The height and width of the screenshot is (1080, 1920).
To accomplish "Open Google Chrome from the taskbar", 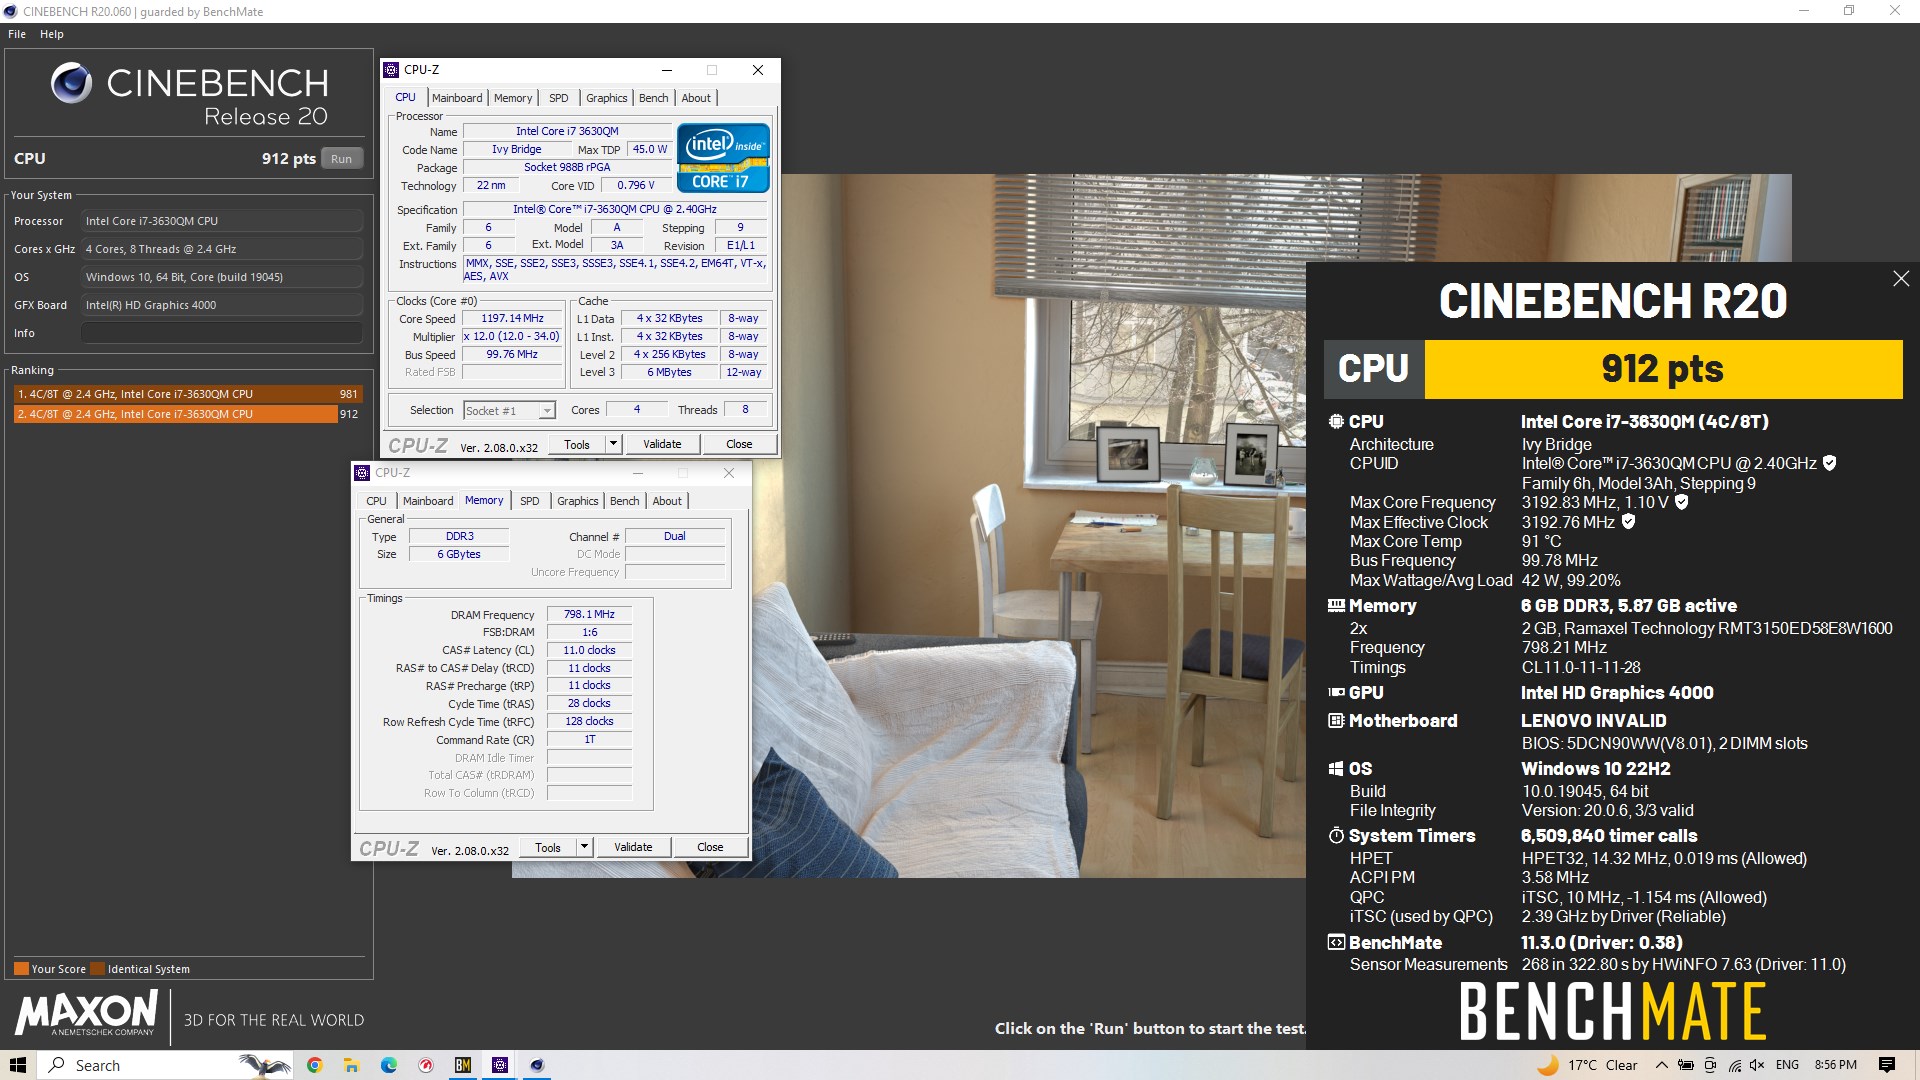I will click(314, 1065).
